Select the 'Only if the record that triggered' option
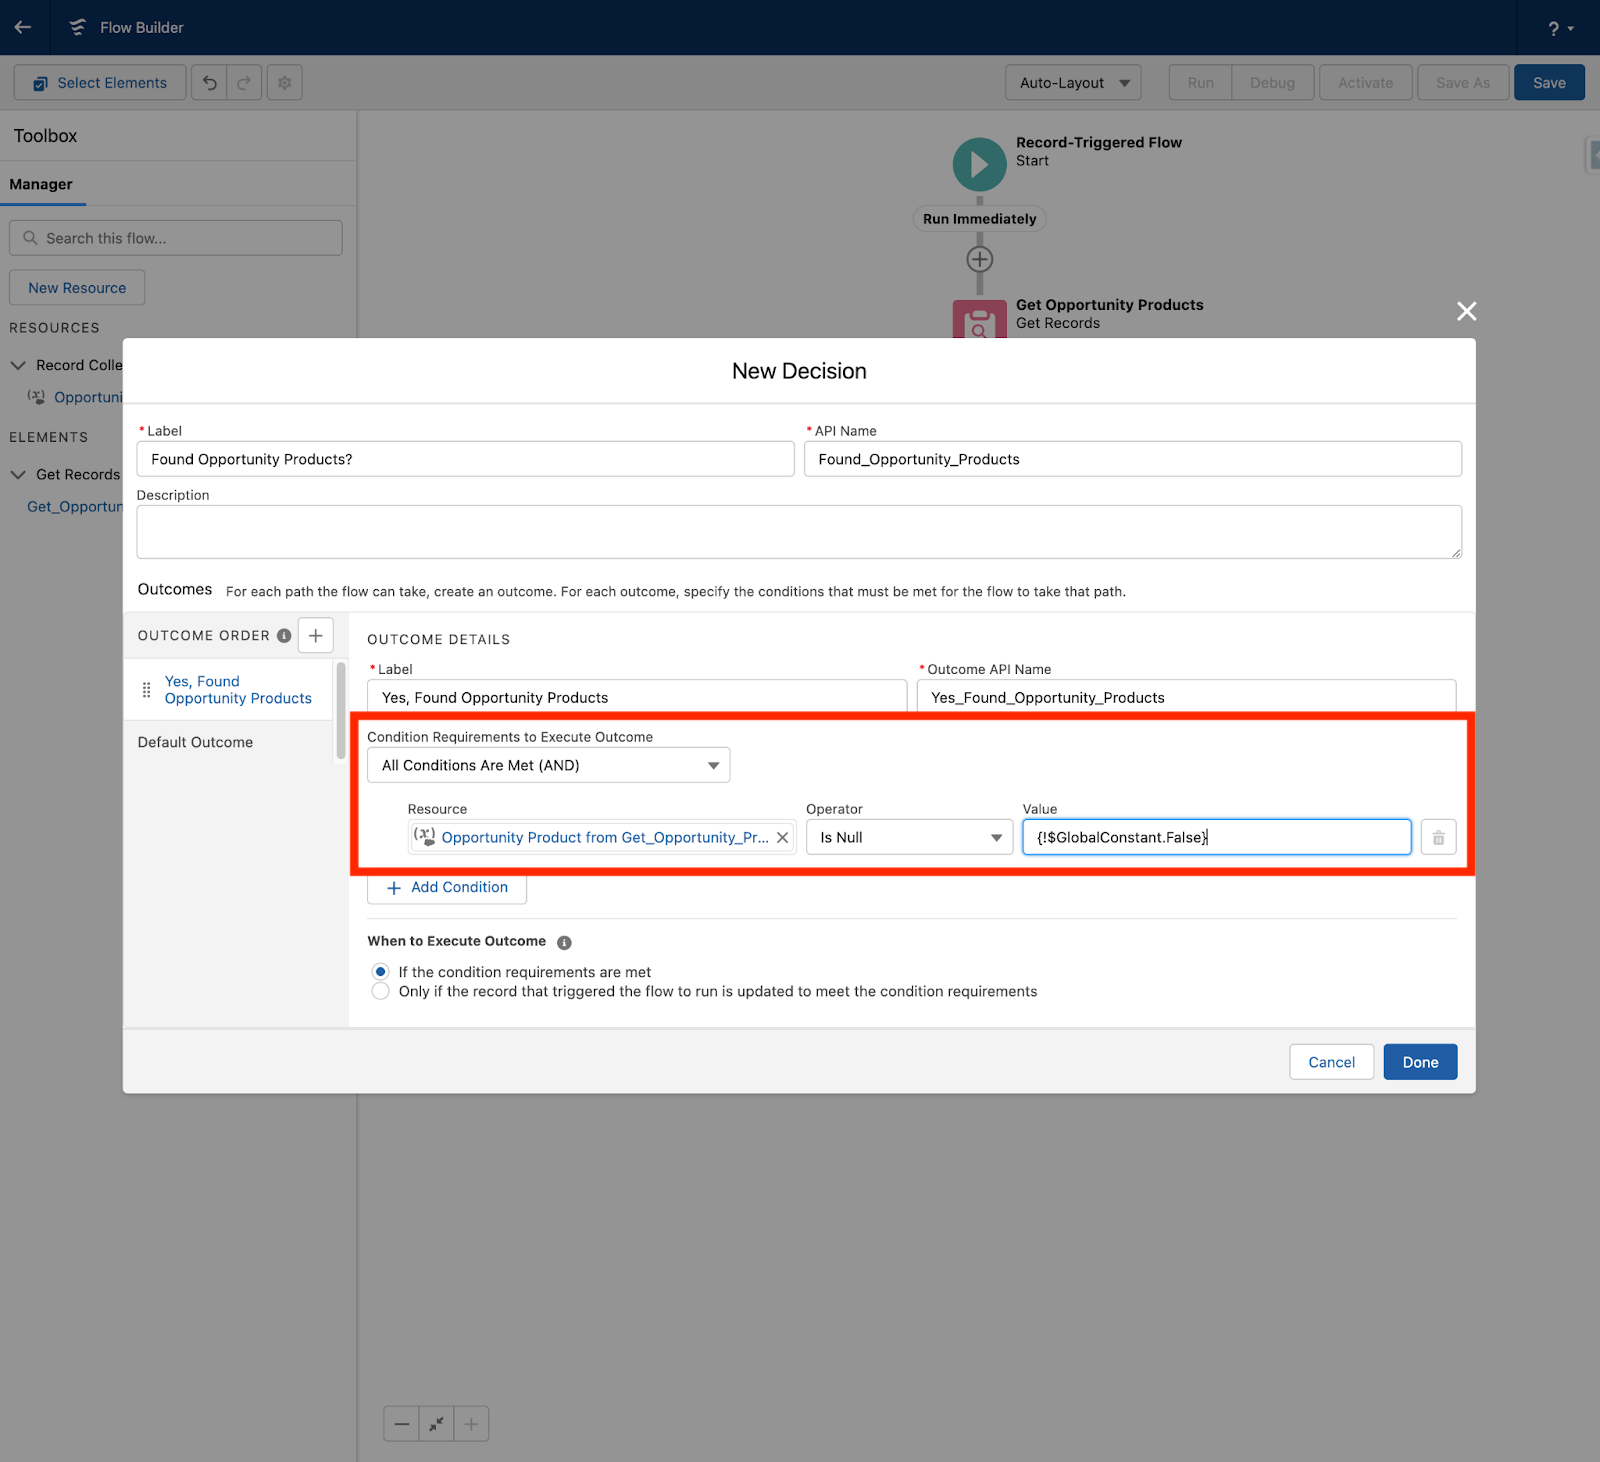Screen dimensions: 1600x1462 [x=380, y=991]
